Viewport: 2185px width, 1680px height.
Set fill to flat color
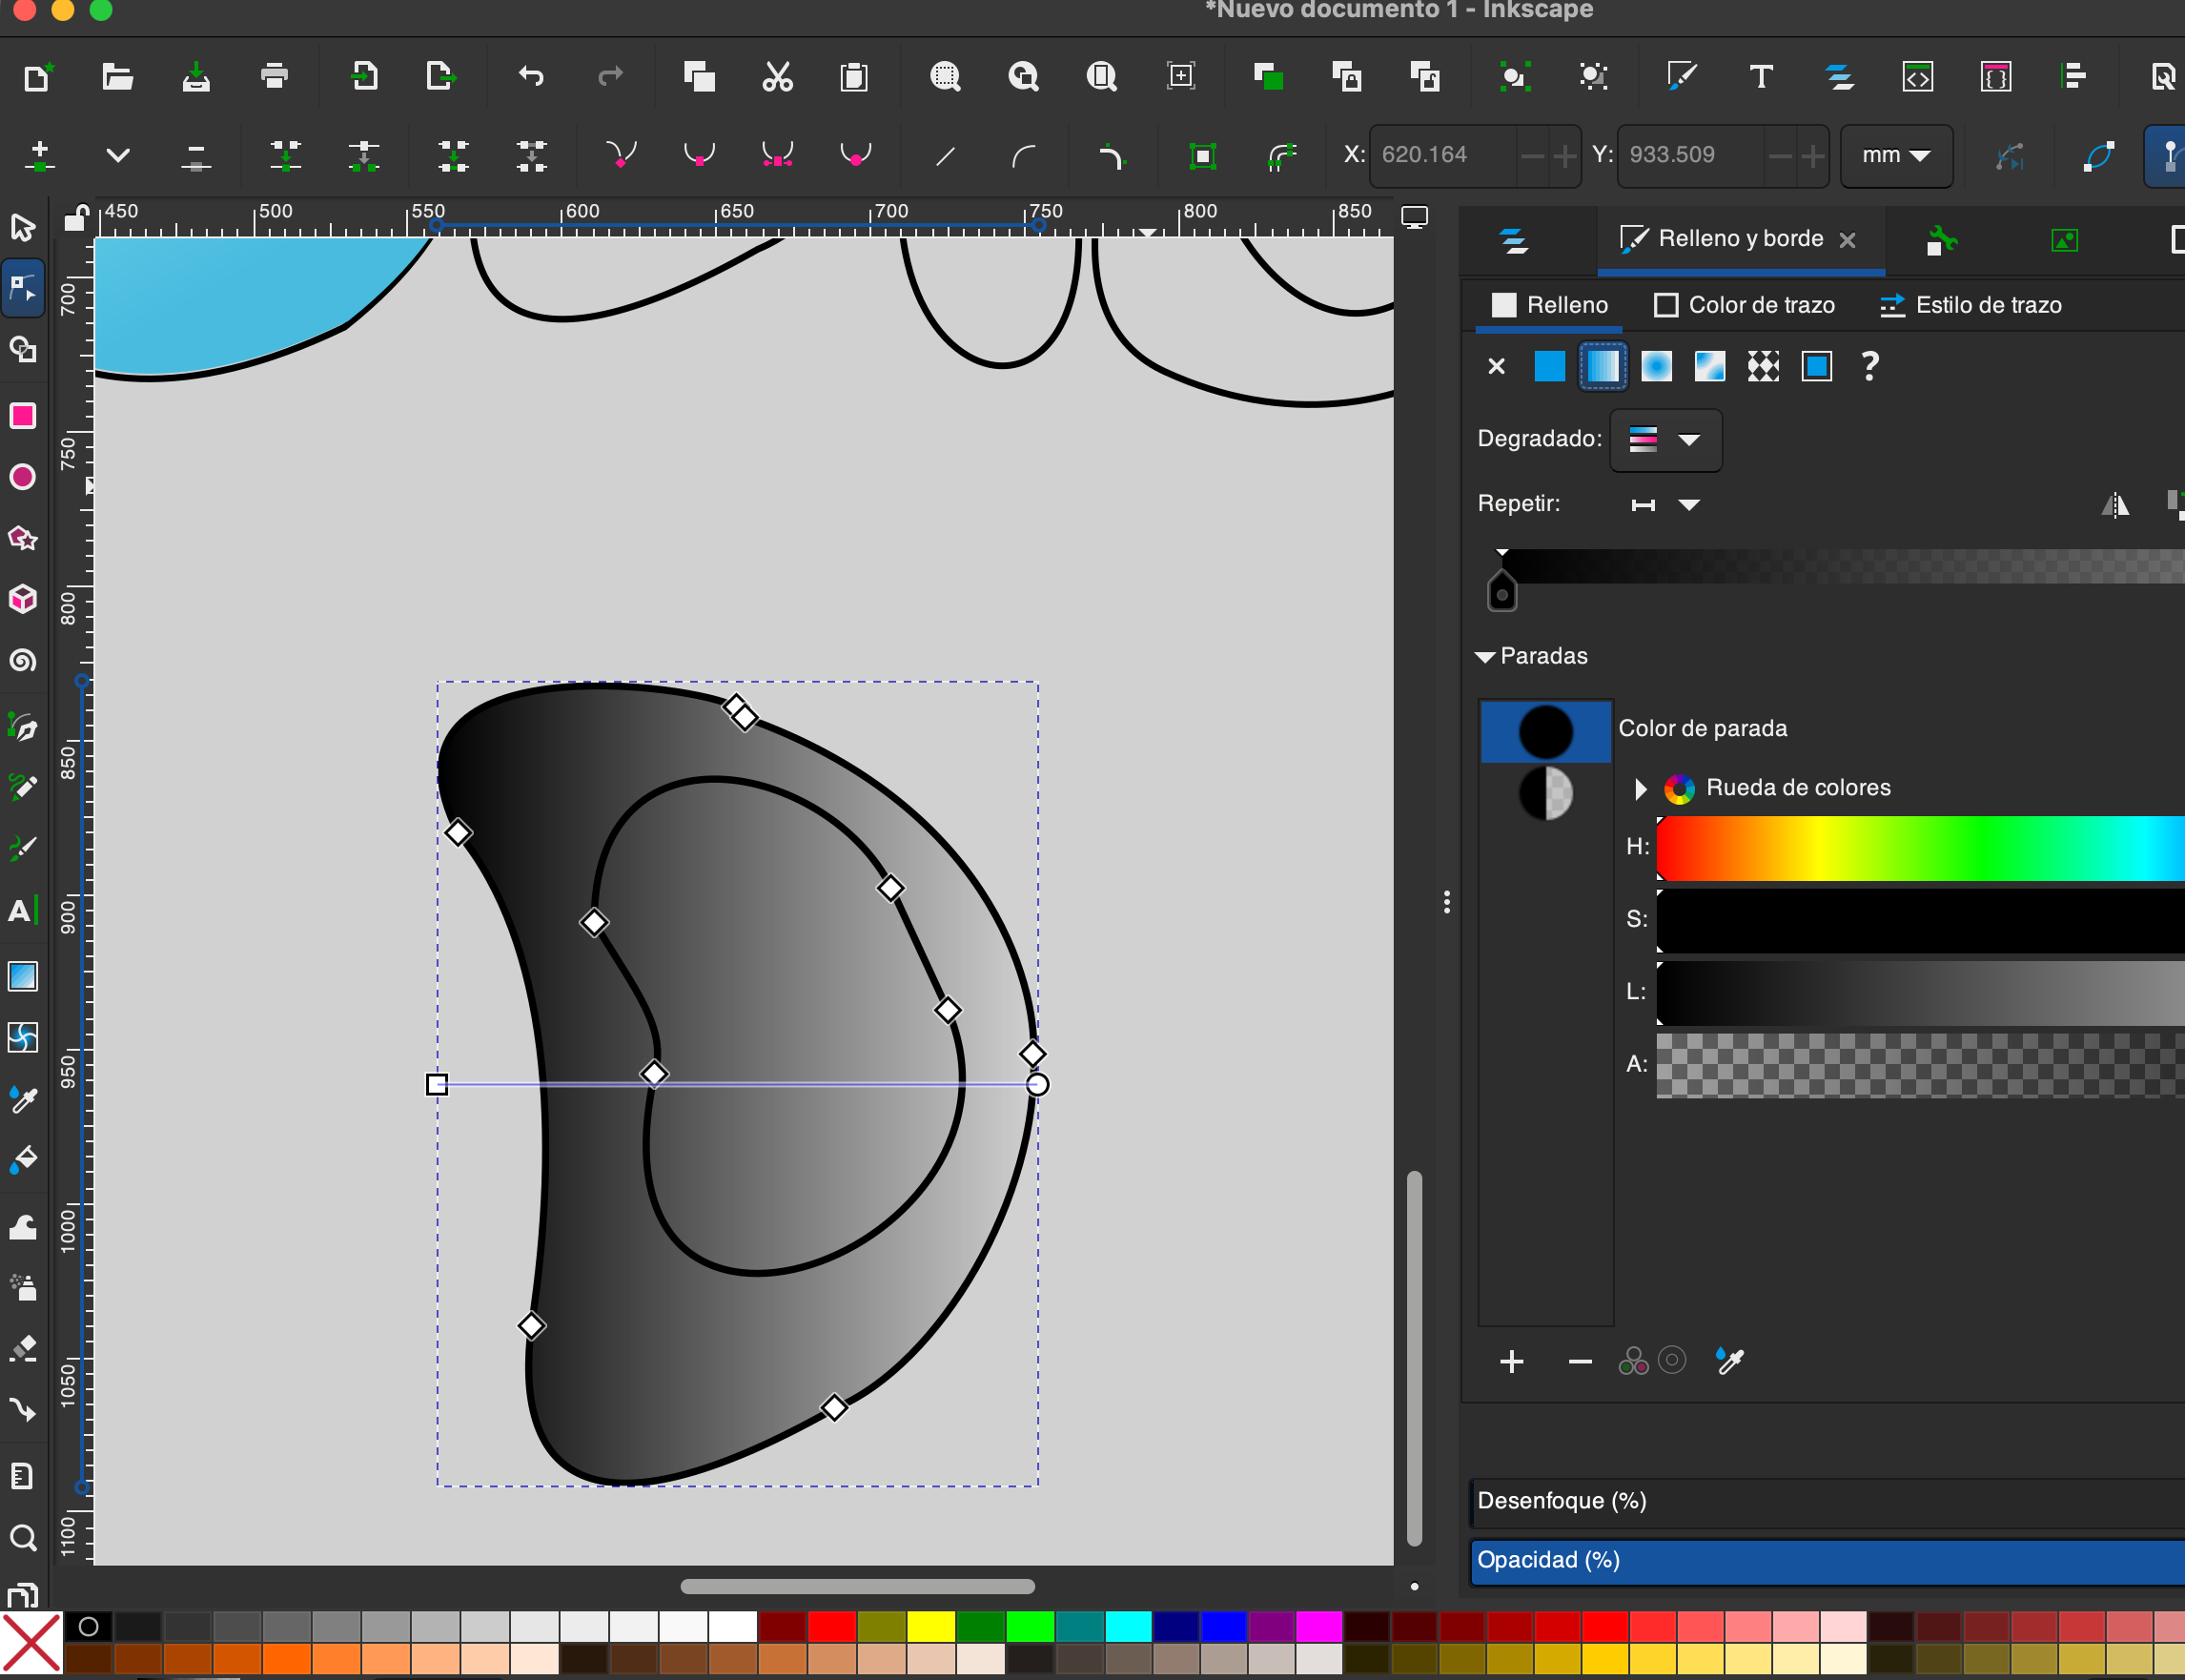pos(1549,367)
